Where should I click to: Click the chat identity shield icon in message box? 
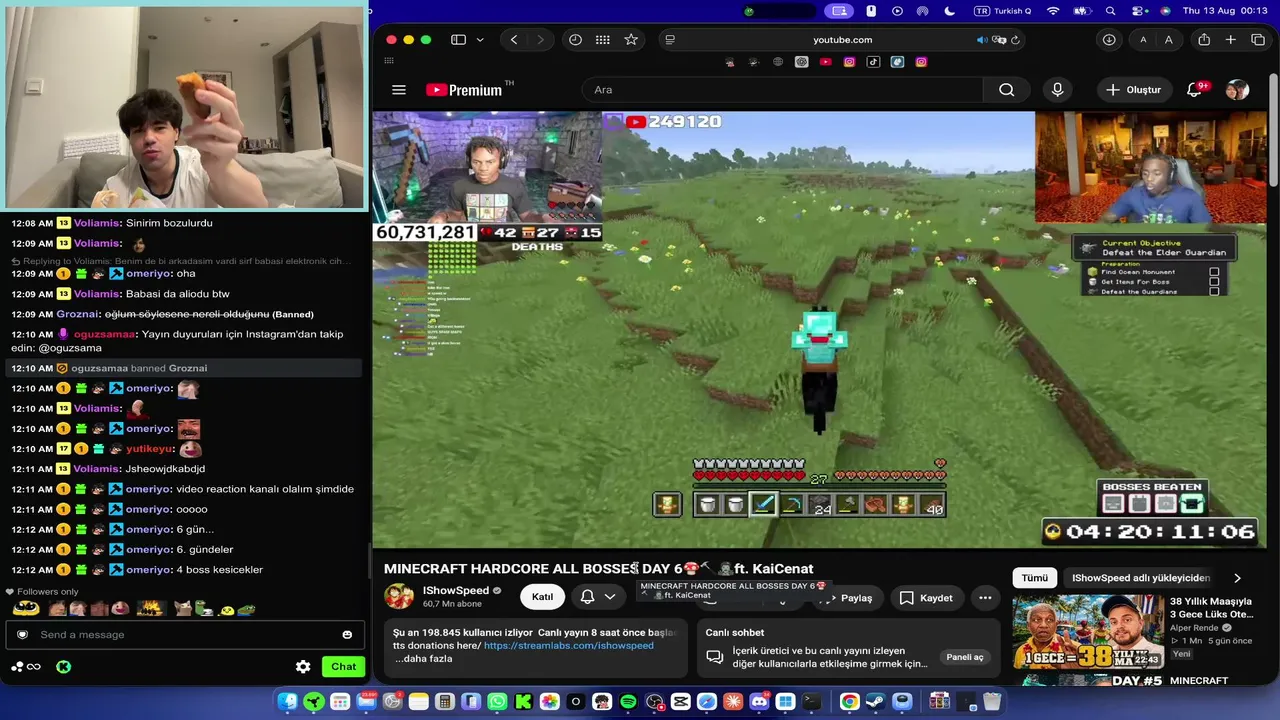coord(22,635)
